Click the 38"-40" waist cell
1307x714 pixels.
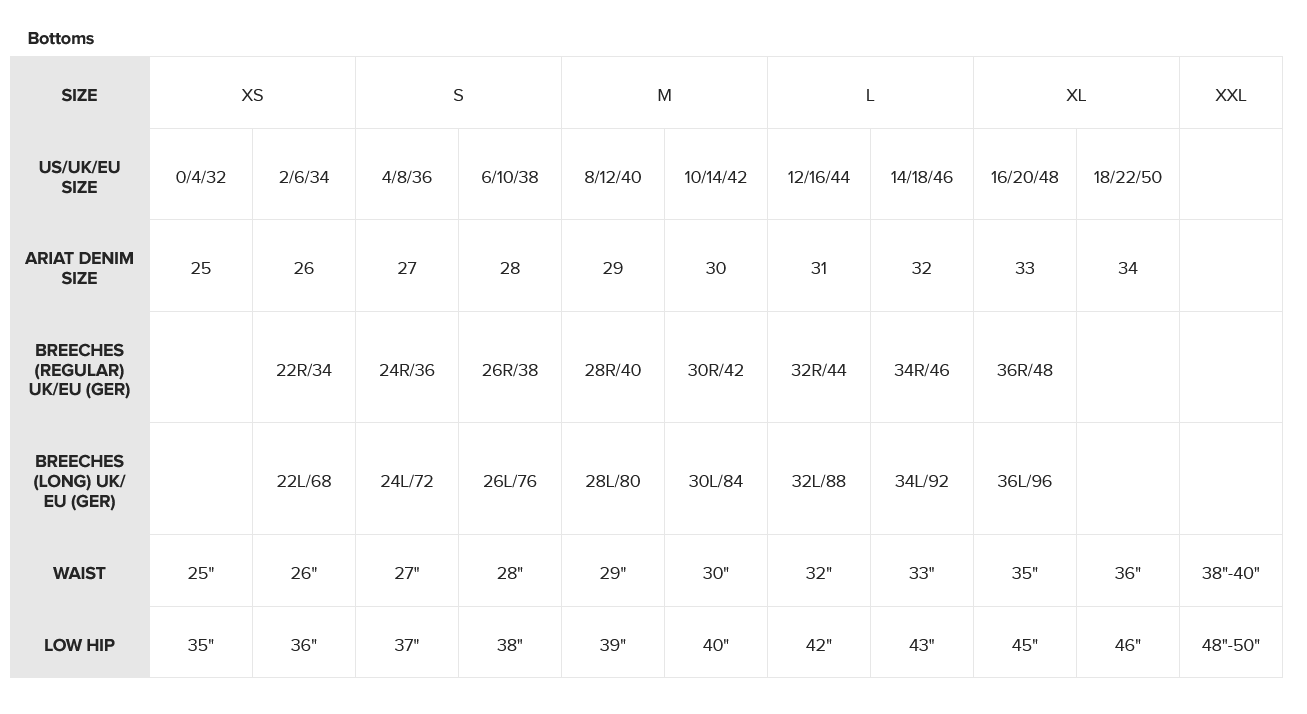pos(1230,573)
